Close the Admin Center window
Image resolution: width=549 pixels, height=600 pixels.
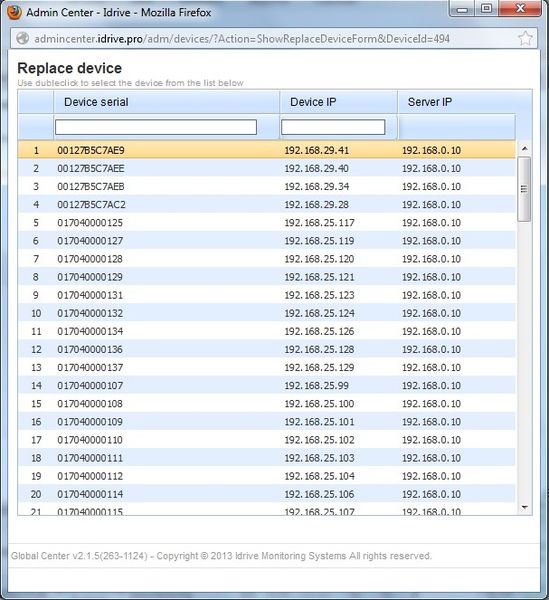520,9
